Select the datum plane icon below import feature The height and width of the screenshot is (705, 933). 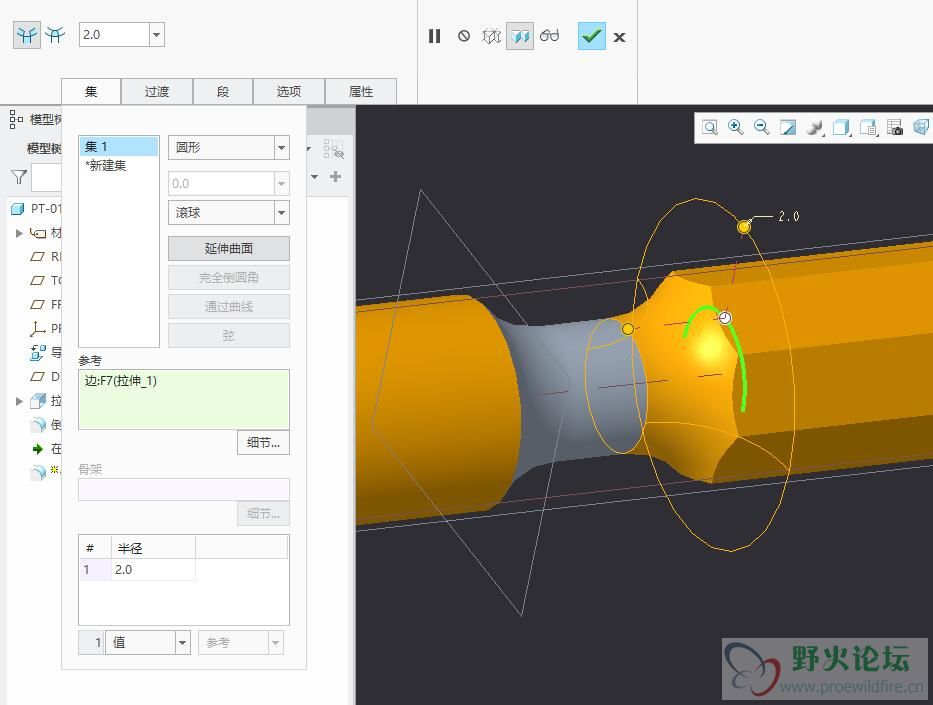coord(37,377)
